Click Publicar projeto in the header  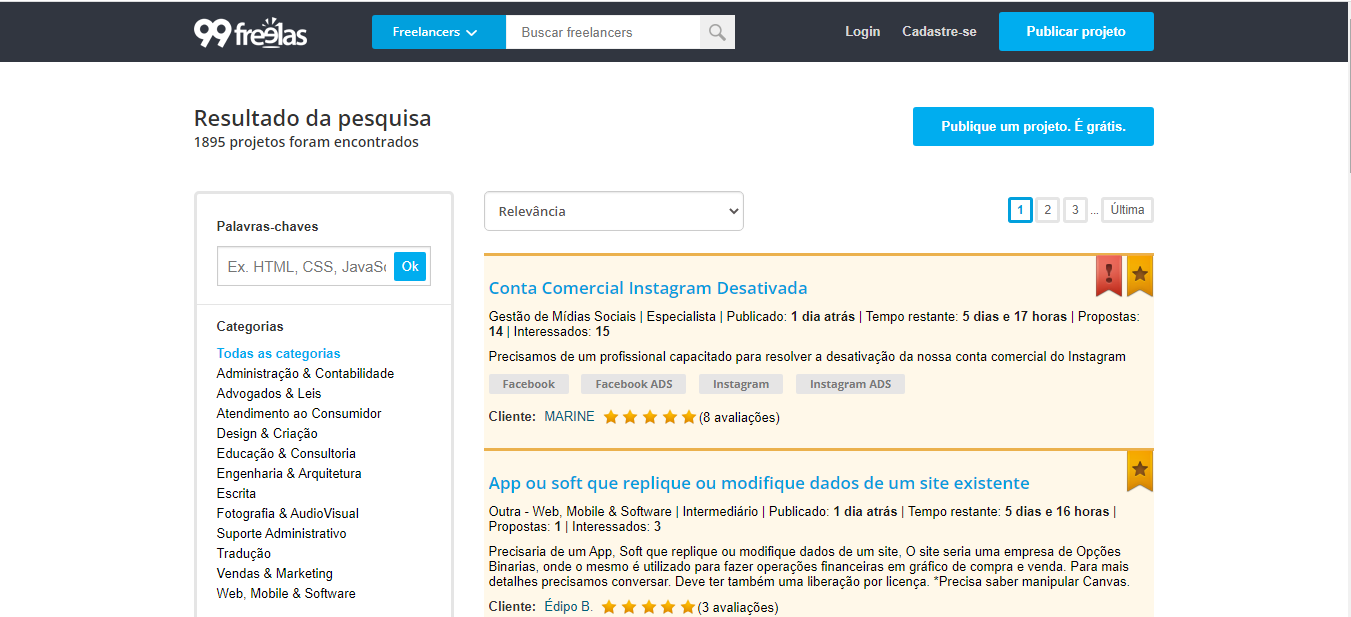[x=1076, y=31]
